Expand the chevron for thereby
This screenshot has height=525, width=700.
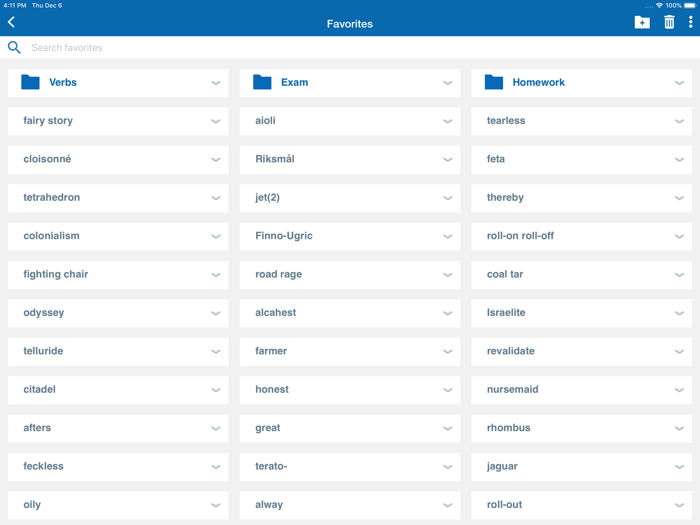679,198
